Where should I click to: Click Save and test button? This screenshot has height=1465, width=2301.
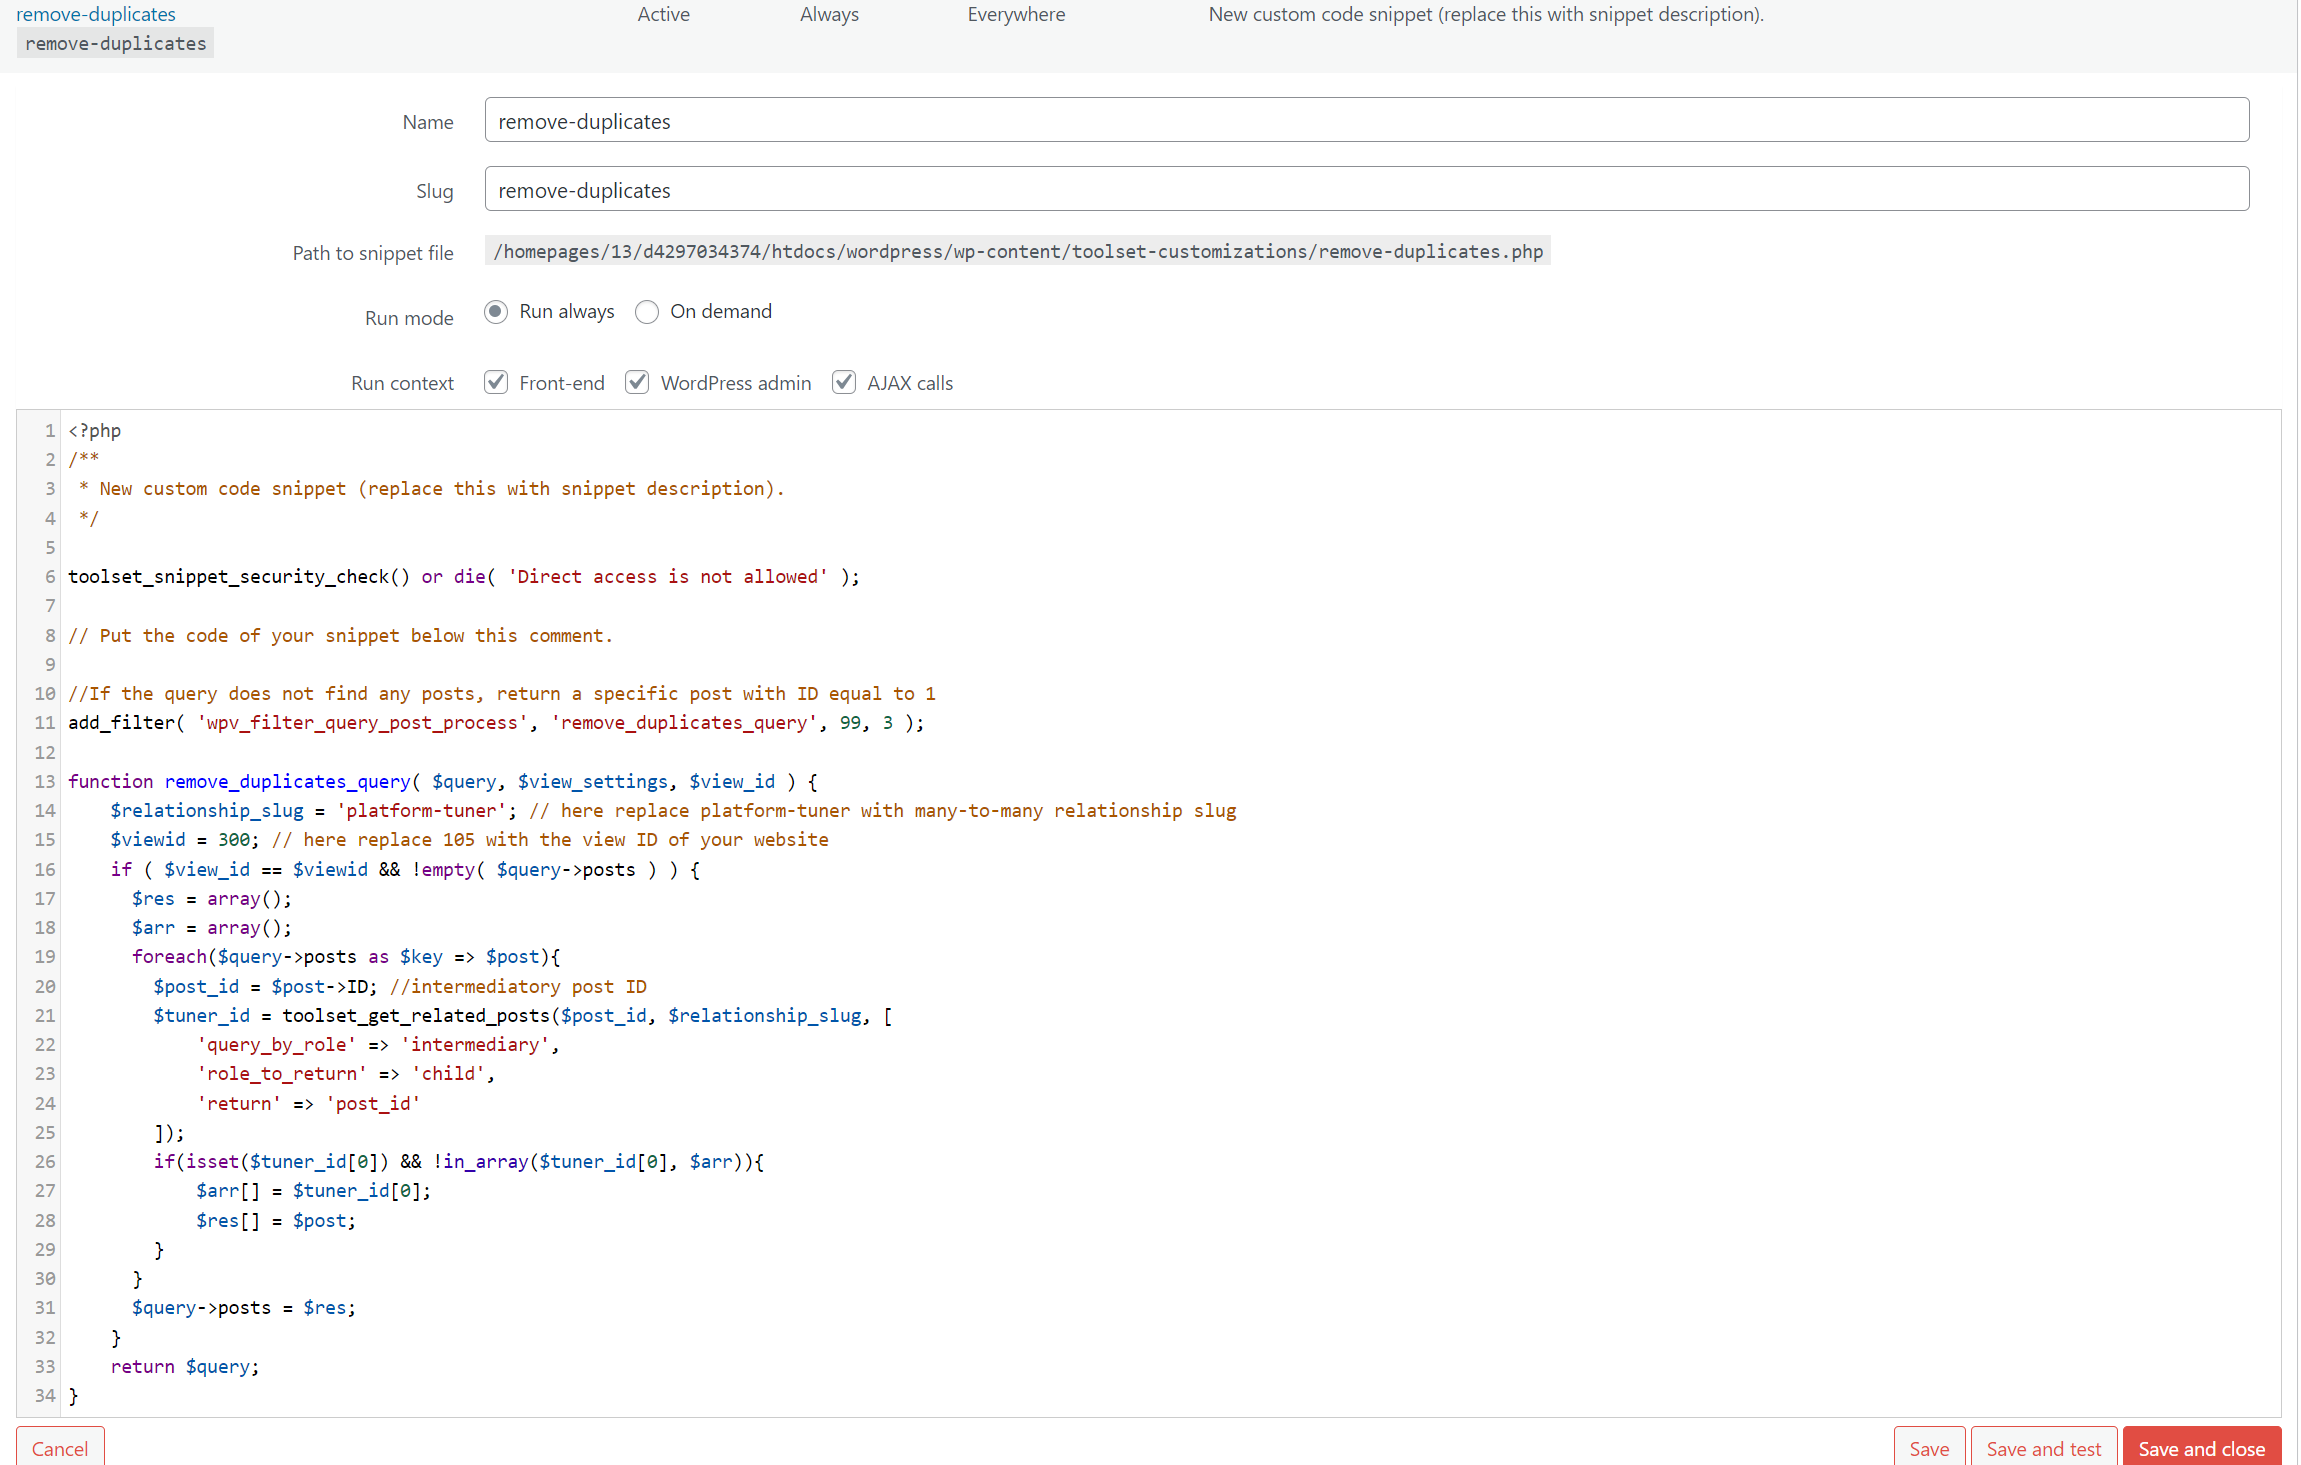tap(2044, 1447)
